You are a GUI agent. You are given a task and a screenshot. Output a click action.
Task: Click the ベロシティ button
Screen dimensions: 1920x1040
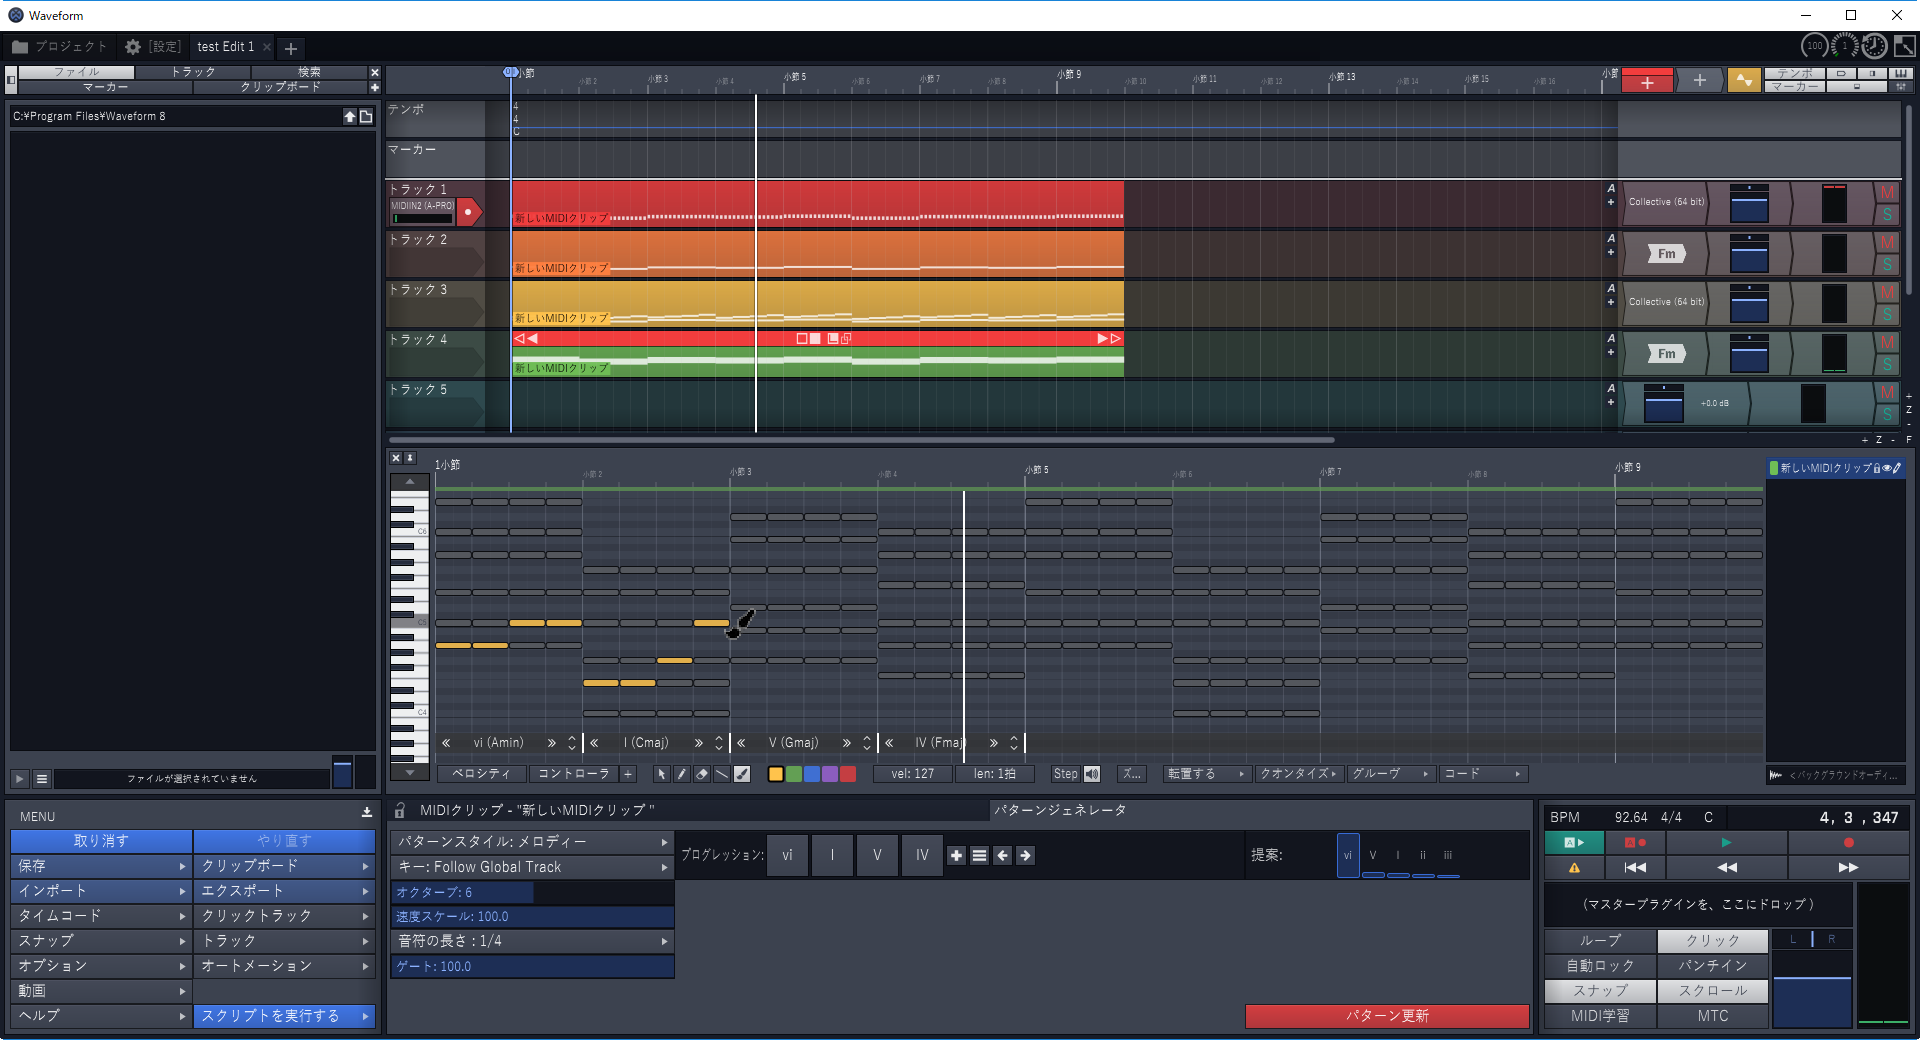[481, 774]
